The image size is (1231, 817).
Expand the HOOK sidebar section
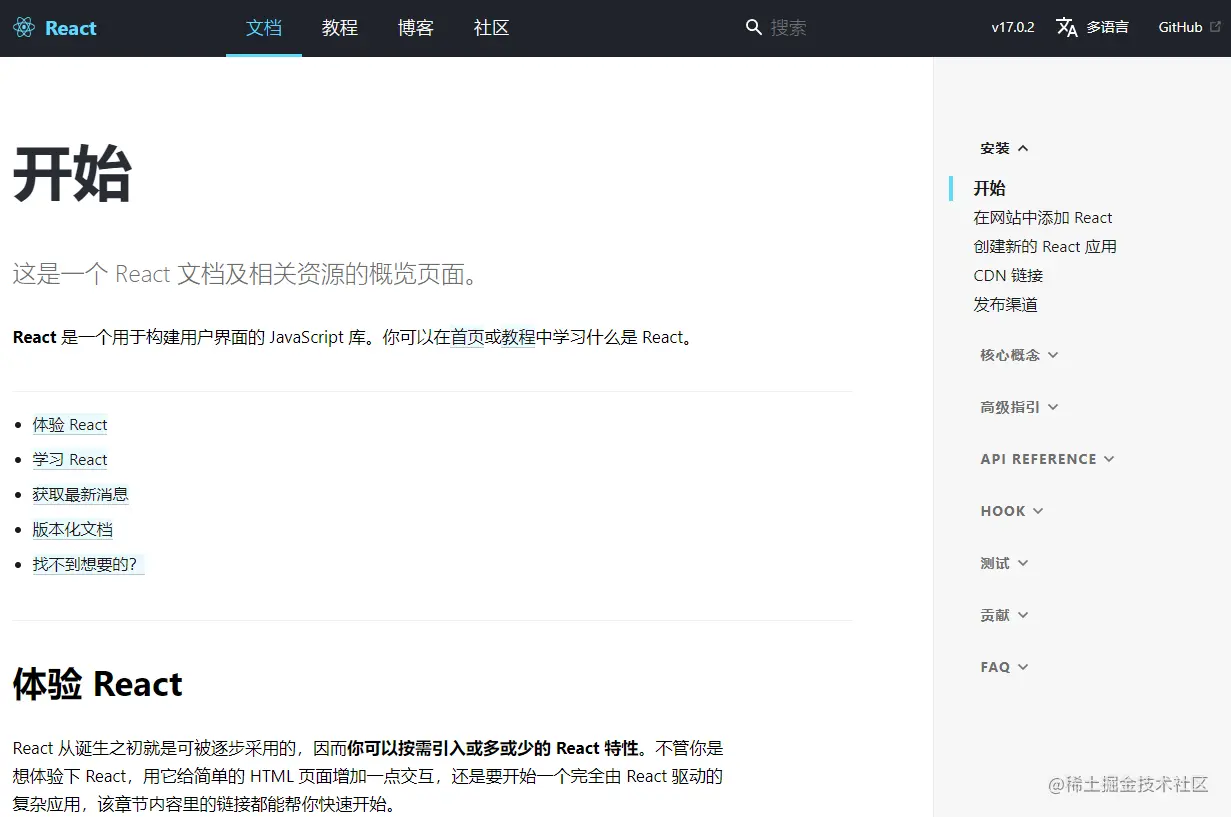tap(1012, 511)
